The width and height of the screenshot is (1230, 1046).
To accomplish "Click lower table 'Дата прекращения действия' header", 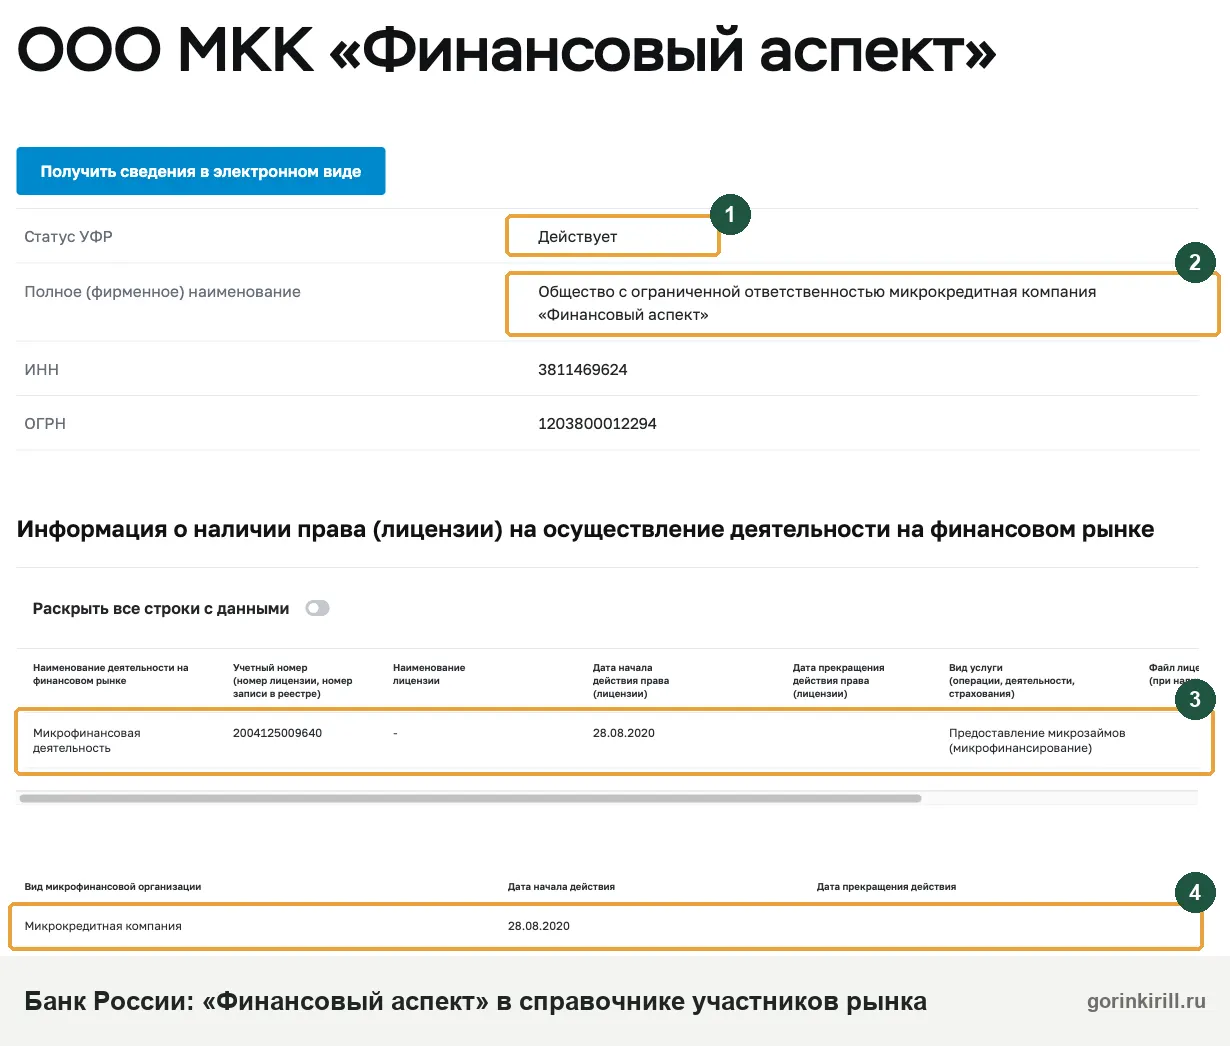I will 886,887.
